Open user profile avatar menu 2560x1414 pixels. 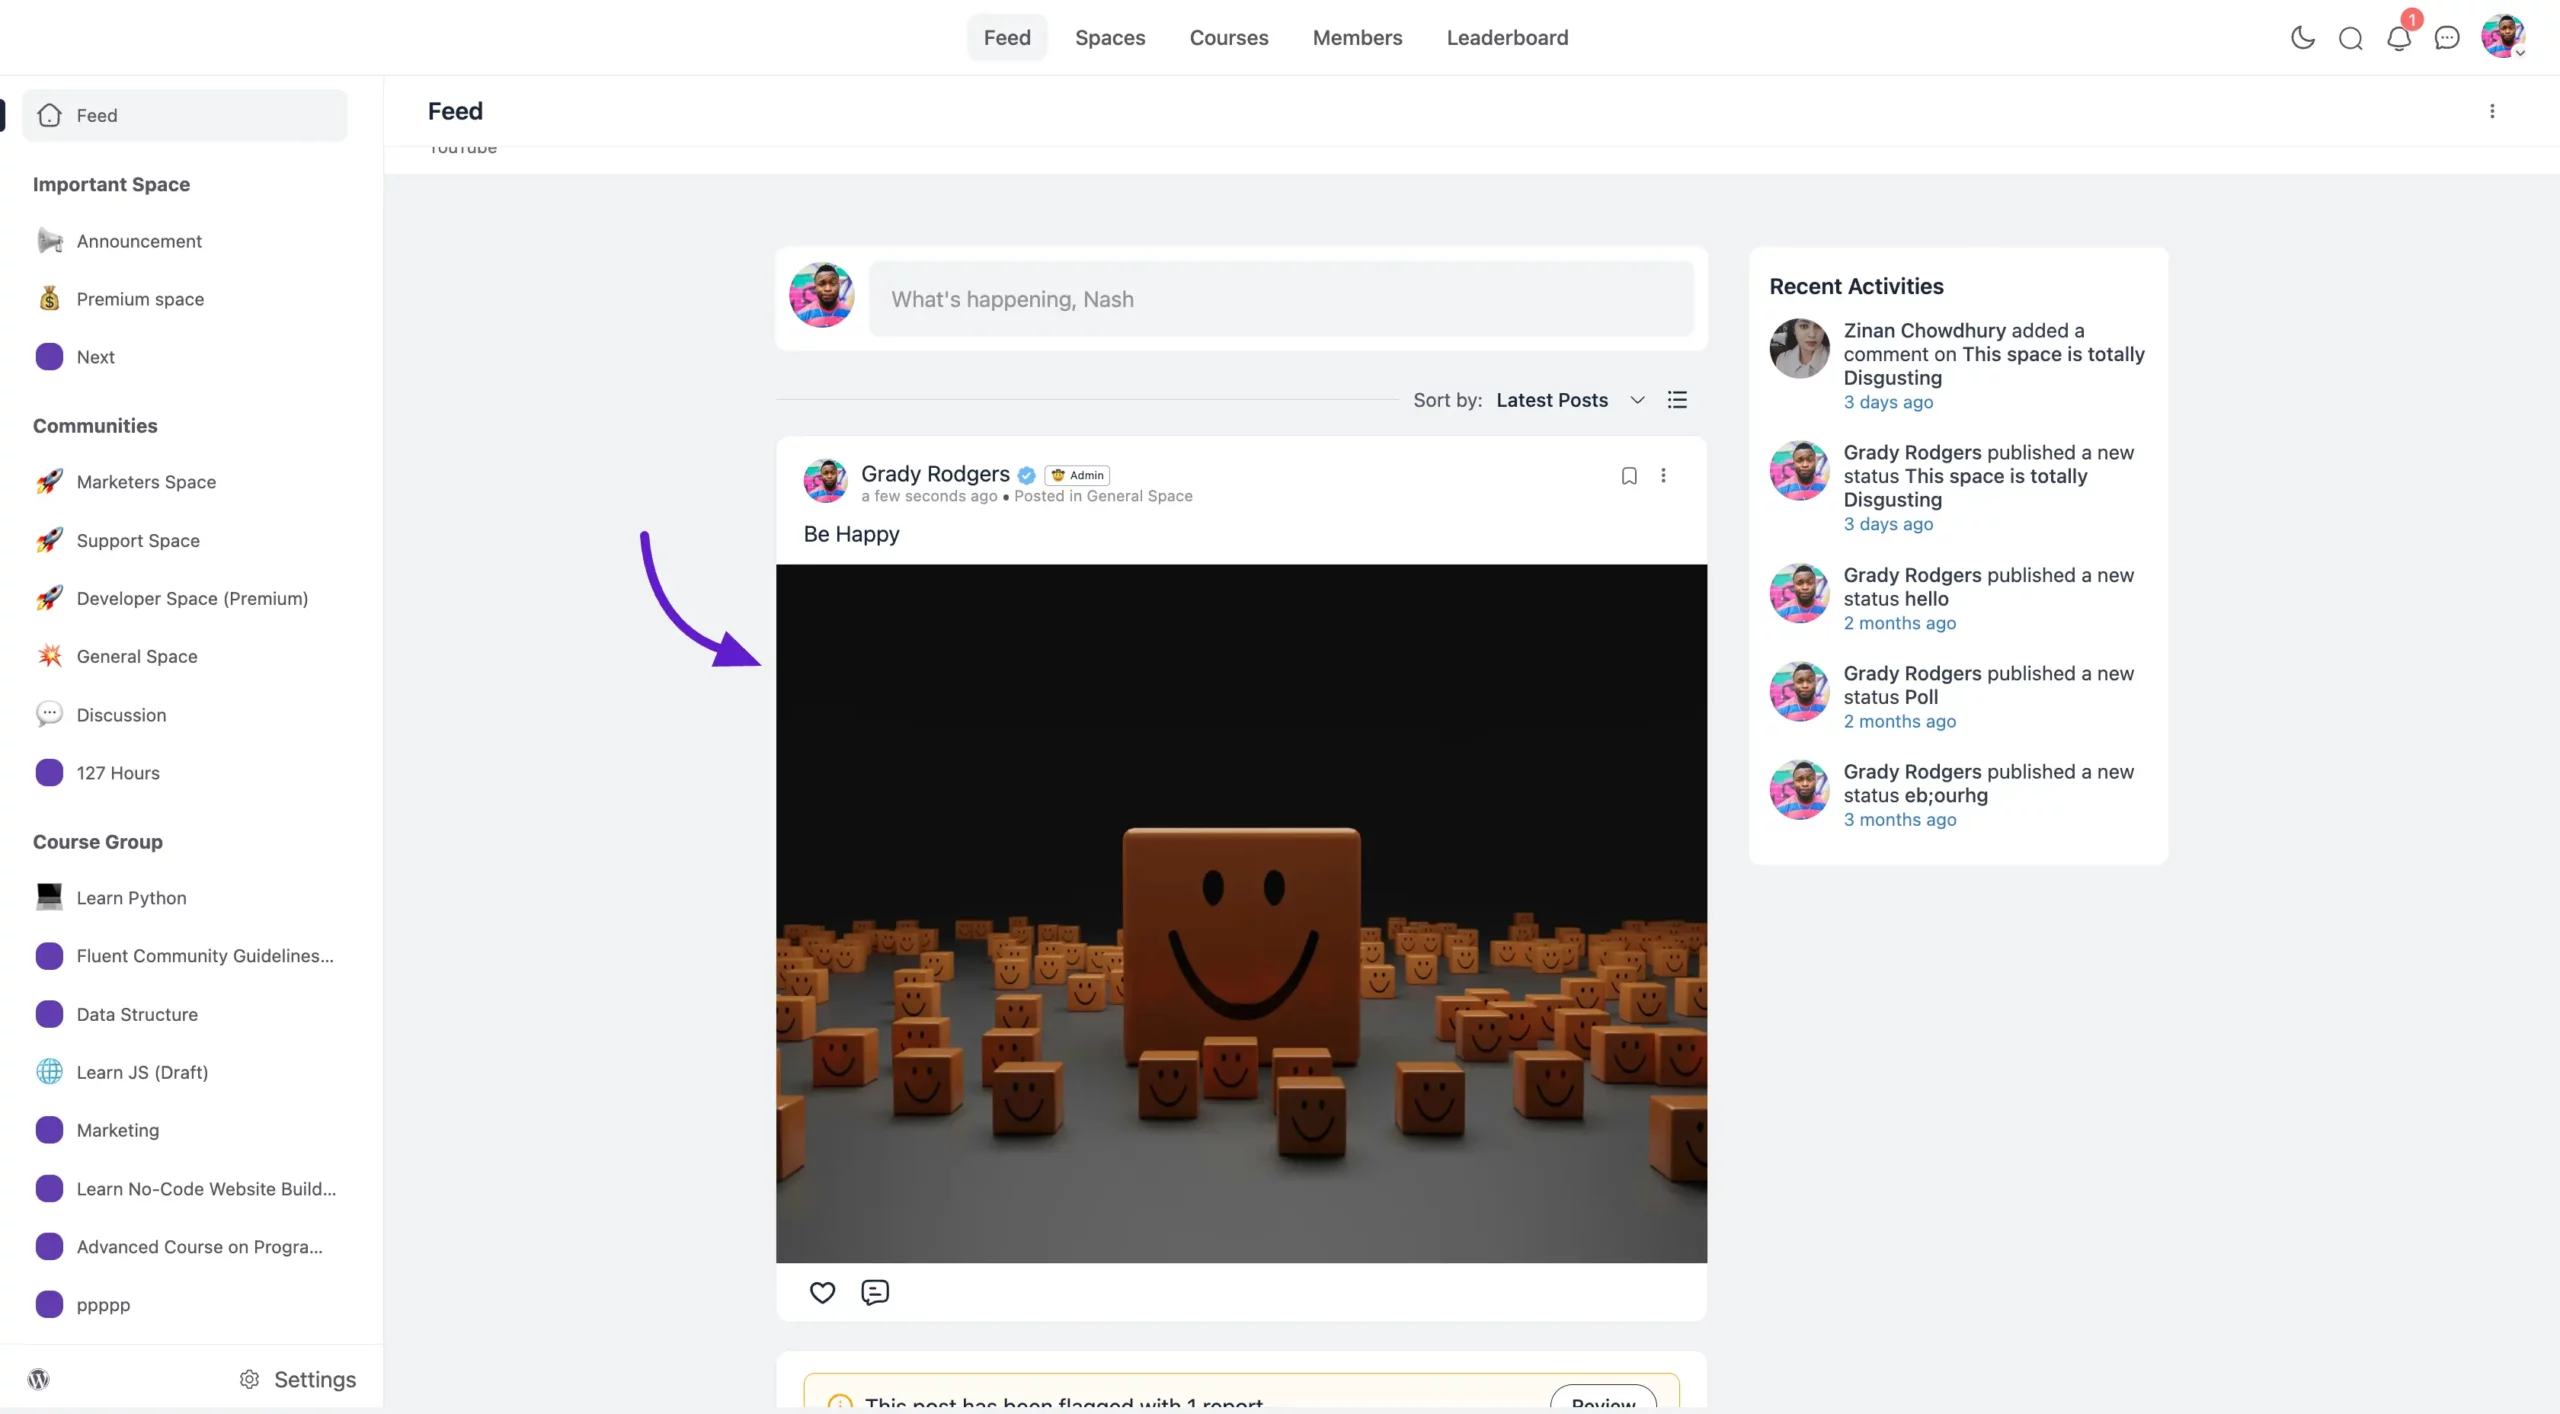click(x=2503, y=37)
